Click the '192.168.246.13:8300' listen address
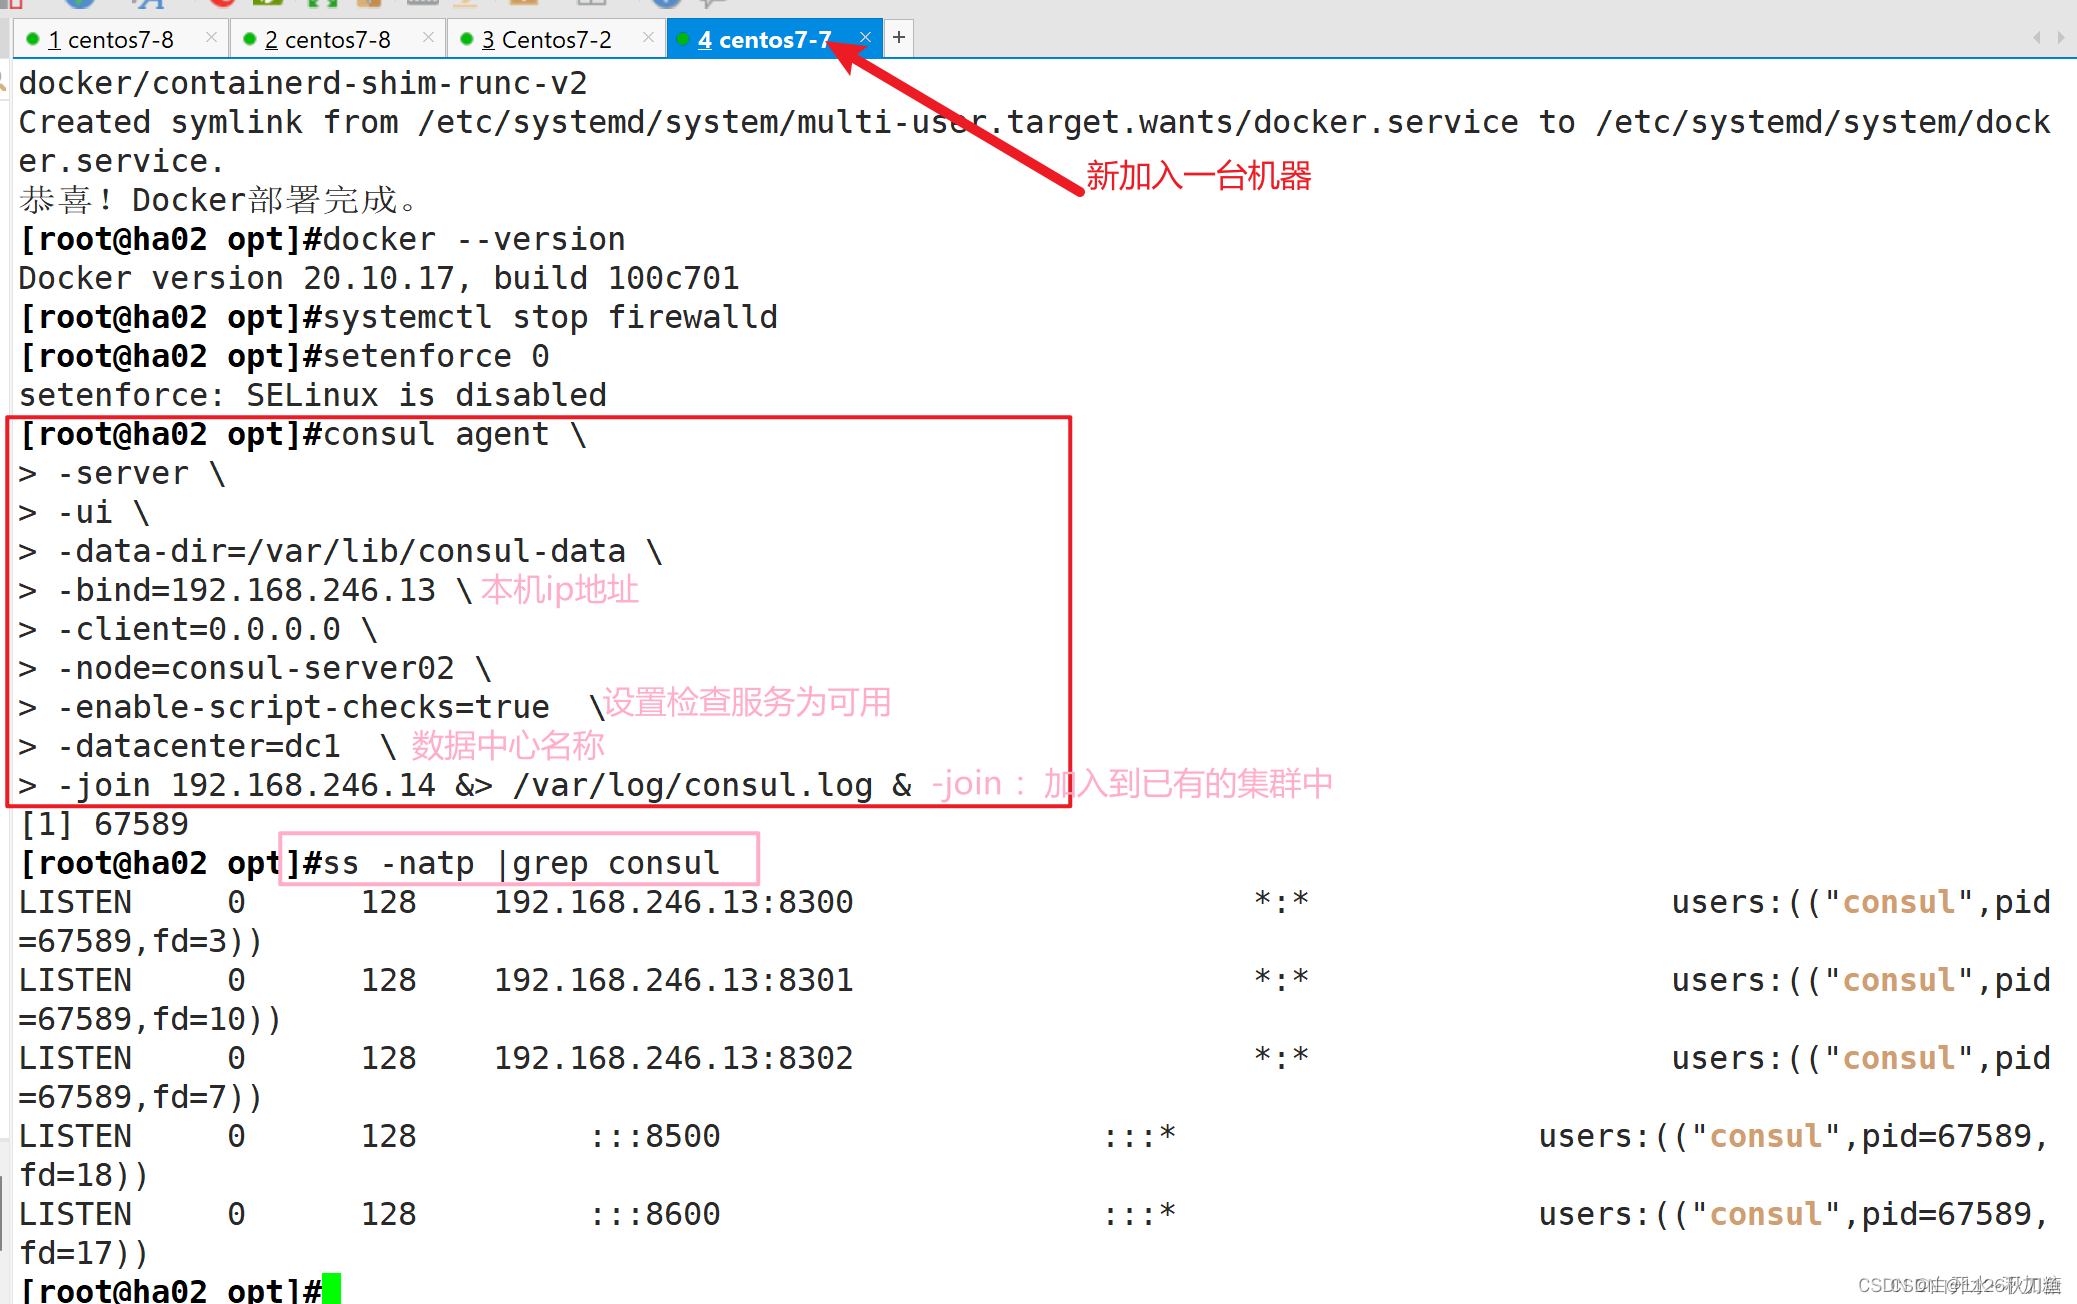The width and height of the screenshot is (2077, 1304). tap(673, 901)
